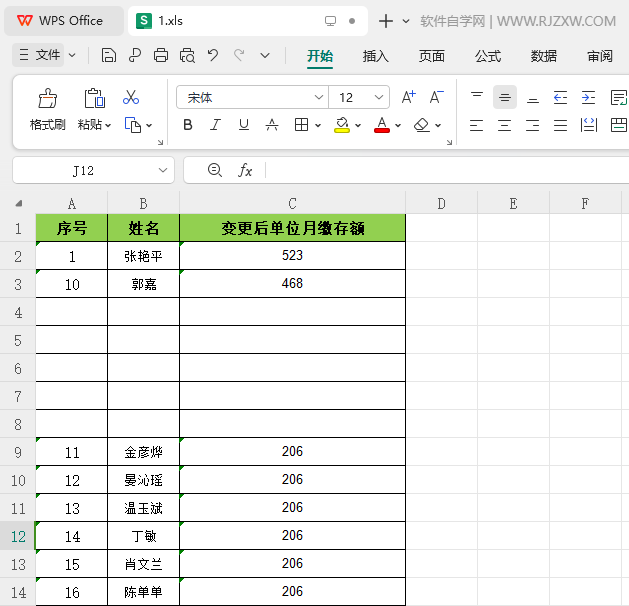Click the Export to PDF icon

tap(135, 55)
